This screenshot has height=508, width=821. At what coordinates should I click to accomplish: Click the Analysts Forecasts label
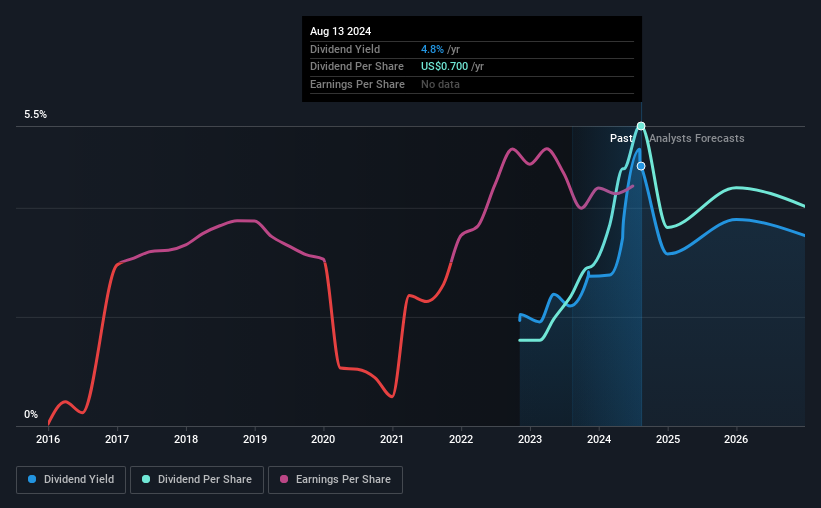pyautogui.click(x=697, y=138)
